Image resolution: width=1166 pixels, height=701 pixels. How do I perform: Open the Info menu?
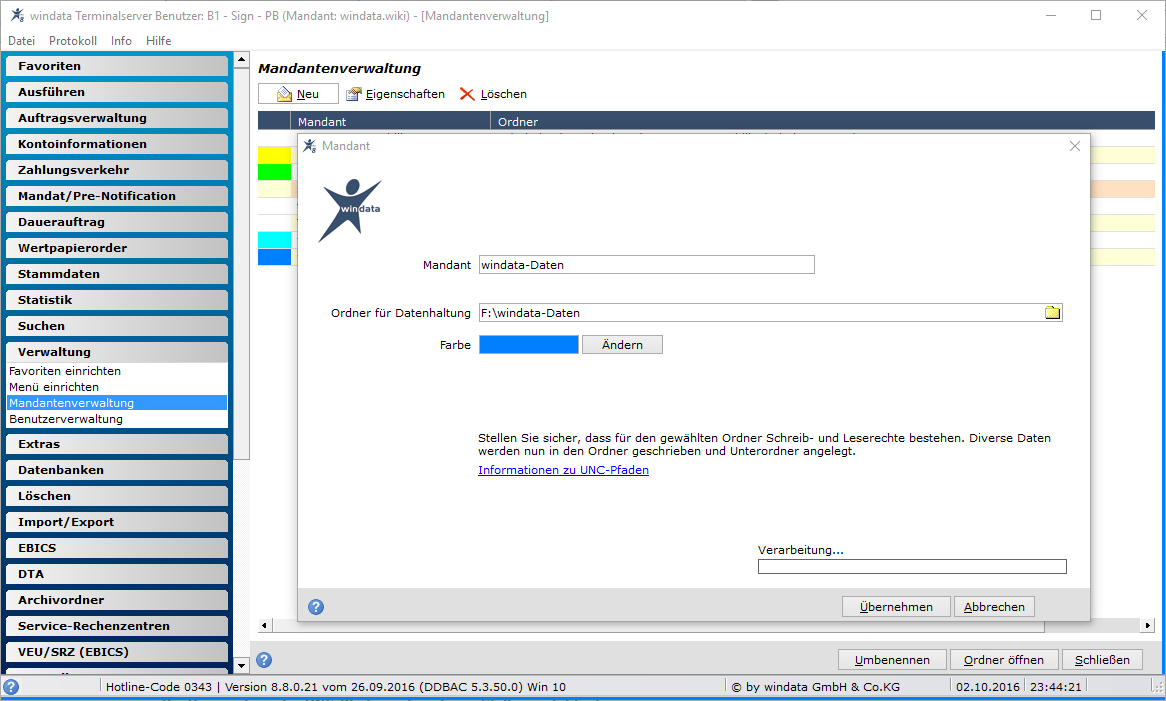point(121,41)
